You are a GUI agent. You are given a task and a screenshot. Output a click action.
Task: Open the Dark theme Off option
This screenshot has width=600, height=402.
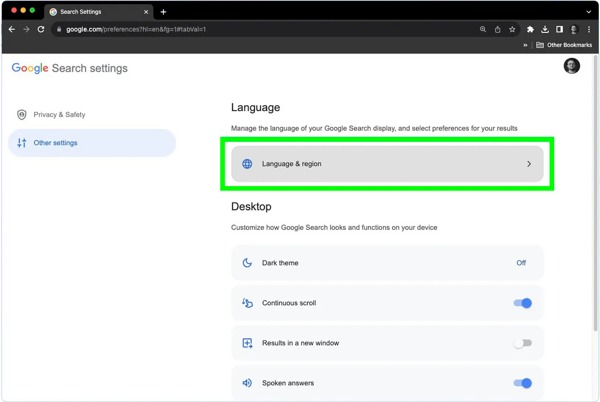click(x=520, y=263)
